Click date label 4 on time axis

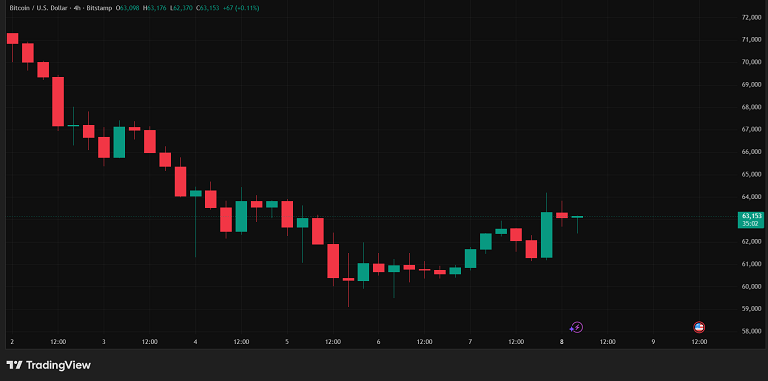click(195, 342)
